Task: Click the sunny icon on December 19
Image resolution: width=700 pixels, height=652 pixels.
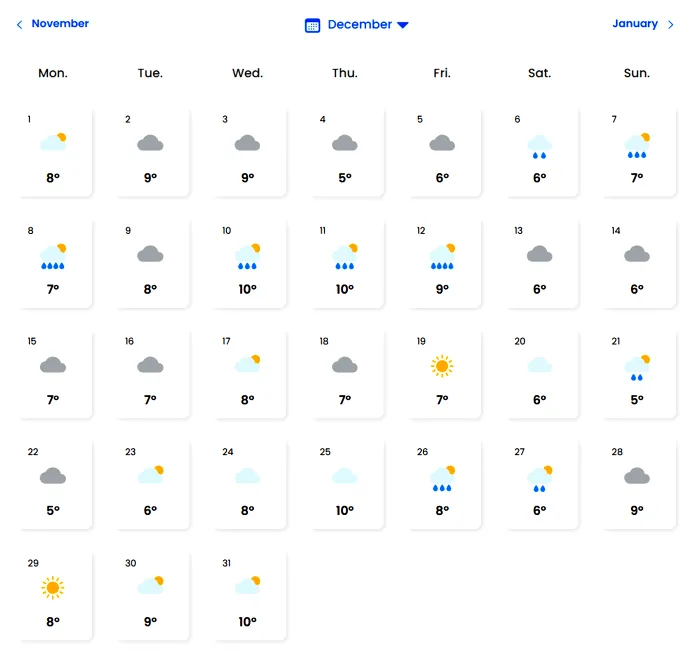Action: [x=442, y=366]
